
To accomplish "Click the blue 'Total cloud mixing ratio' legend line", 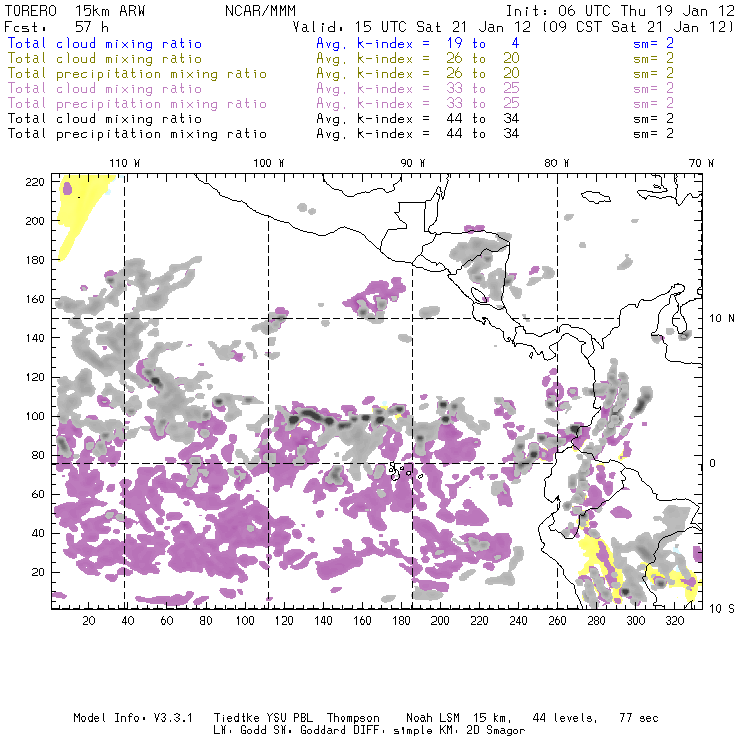I will (105, 43).
